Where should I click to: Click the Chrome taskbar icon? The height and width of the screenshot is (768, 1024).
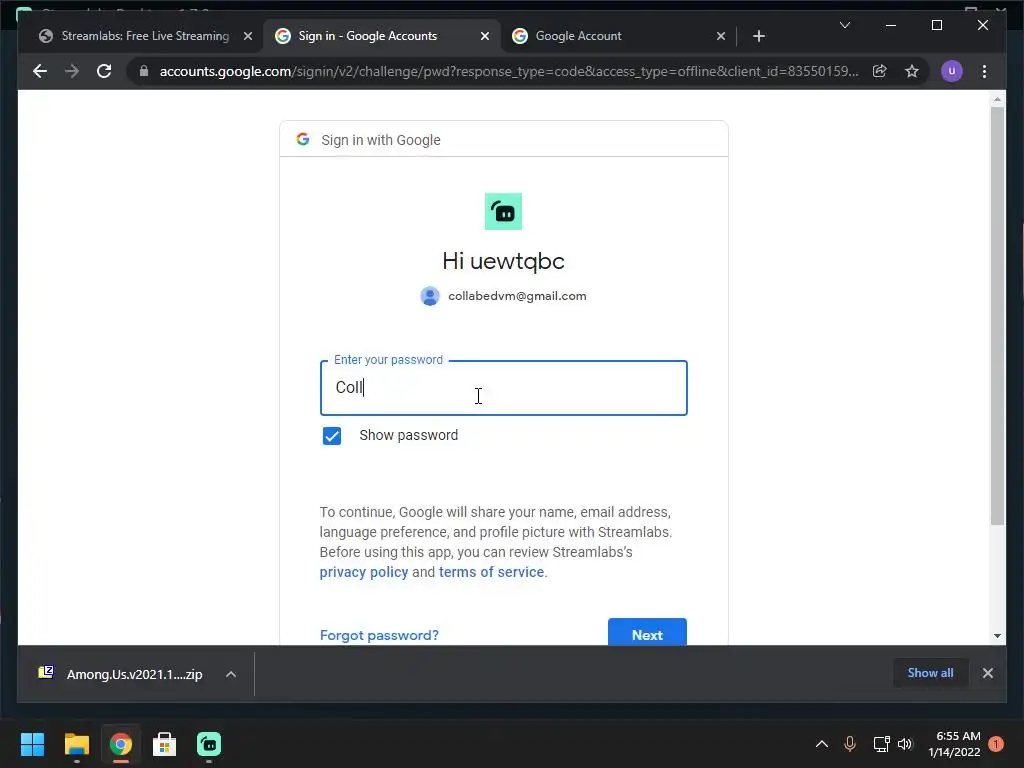point(120,744)
